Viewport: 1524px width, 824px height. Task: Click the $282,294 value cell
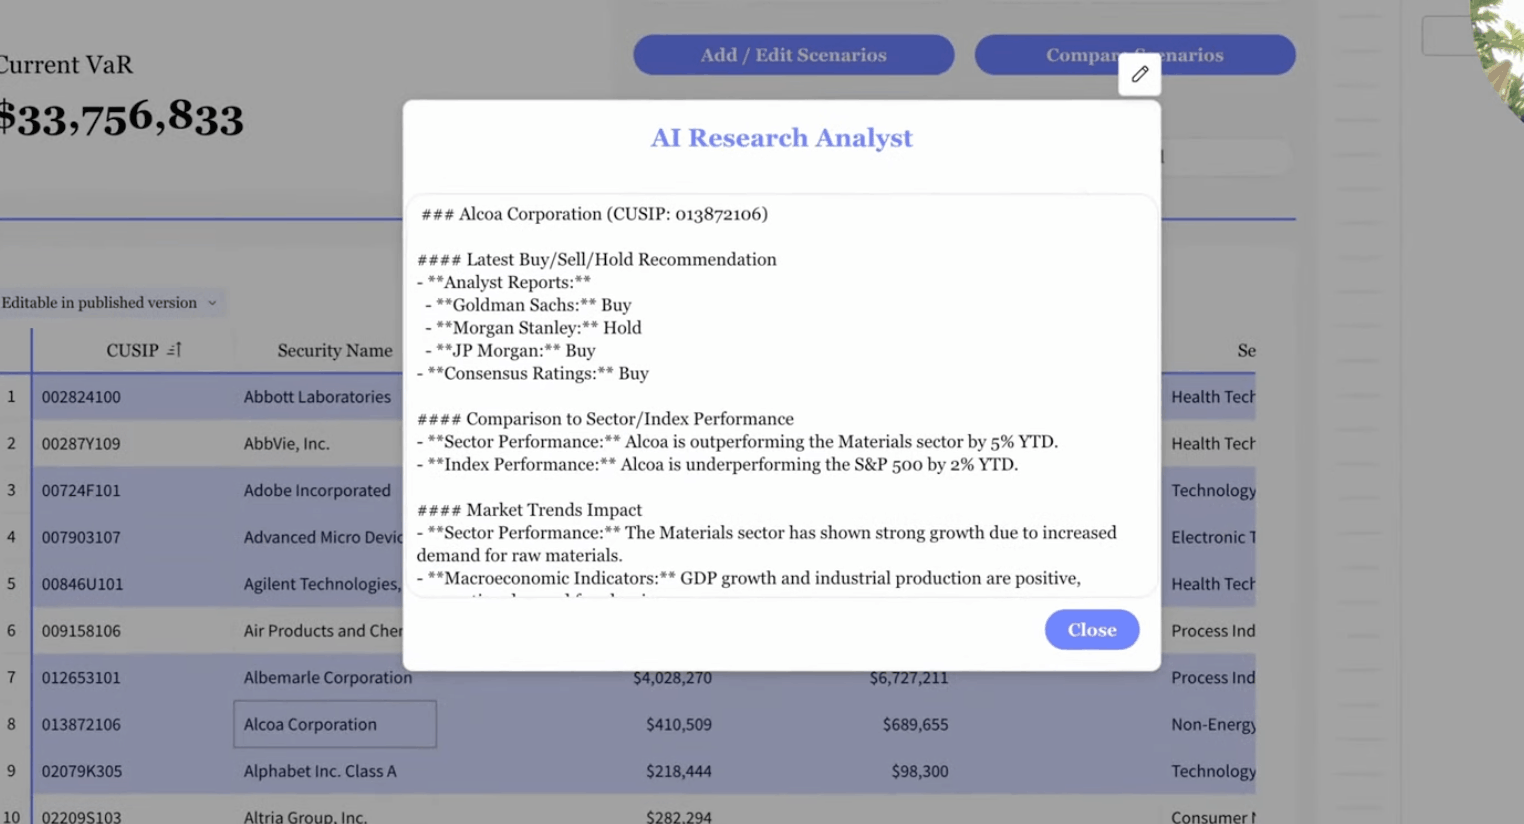click(x=678, y=816)
